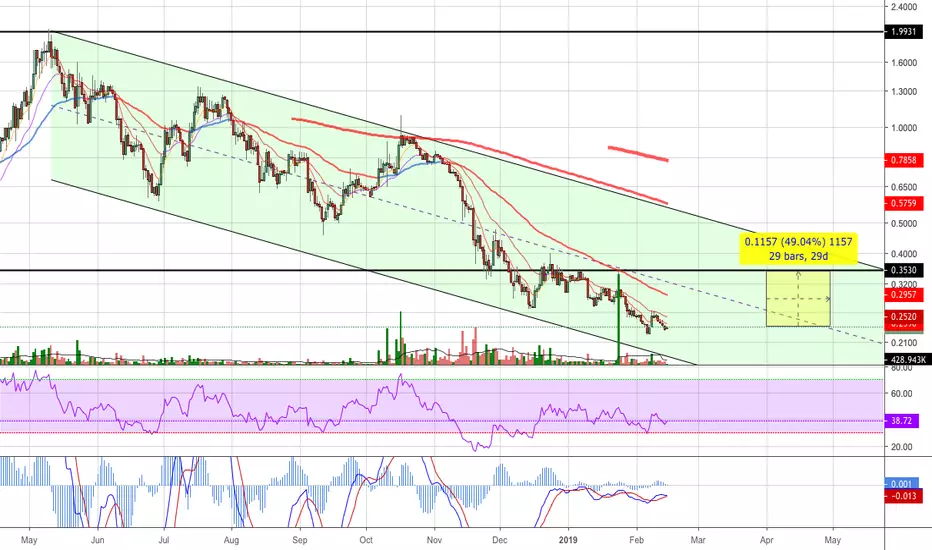Click the Nov label on time axis
932x550 pixels.
434,540
